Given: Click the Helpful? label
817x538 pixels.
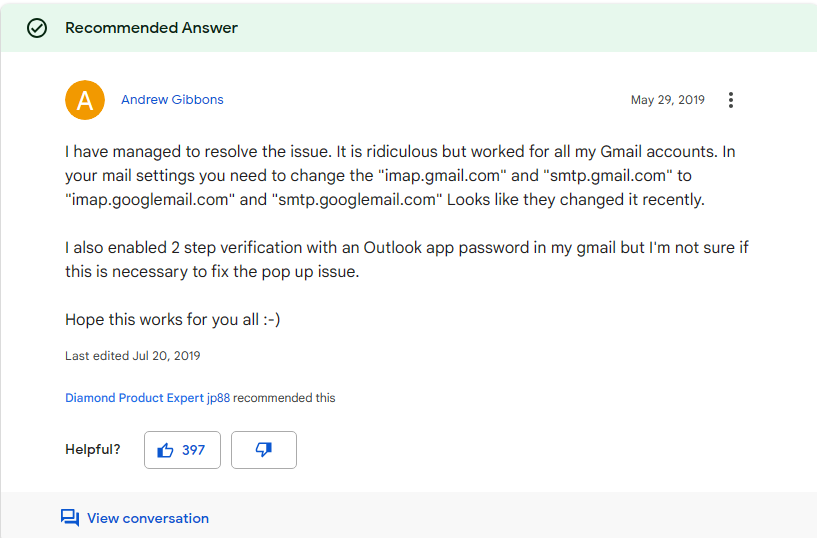Looking at the screenshot, I should (x=93, y=449).
